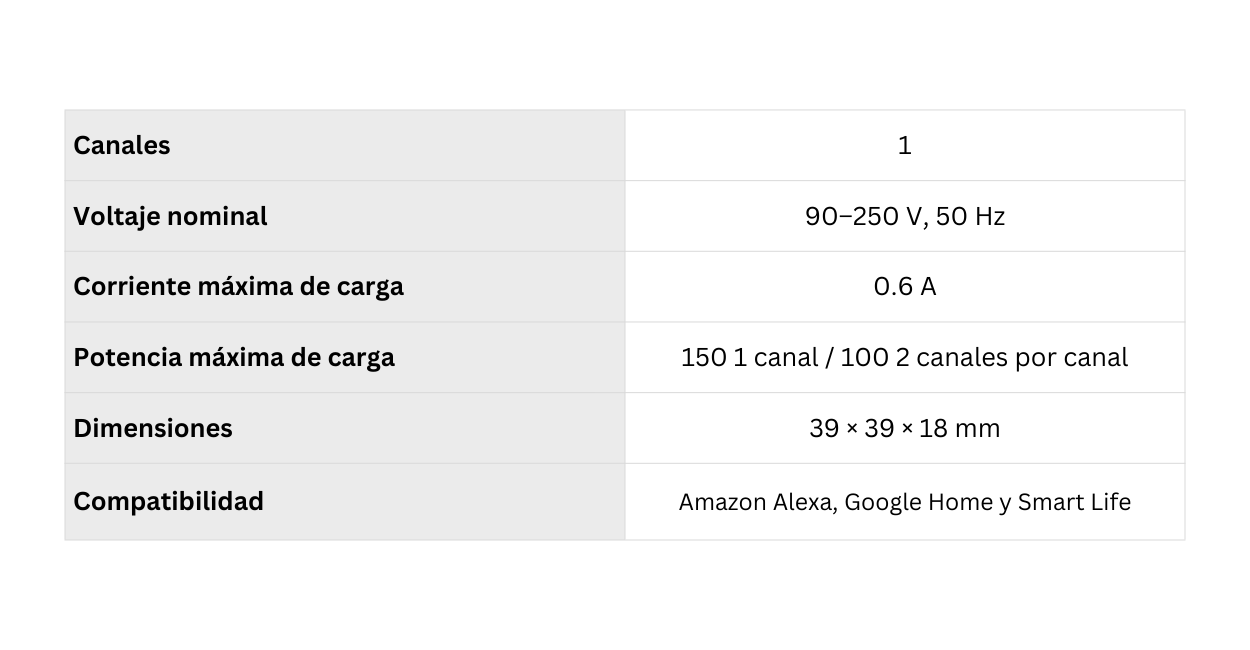This screenshot has width=1250, height=650.
Task: Select the Potencia máxima de carga label
Action: click(234, 358)
